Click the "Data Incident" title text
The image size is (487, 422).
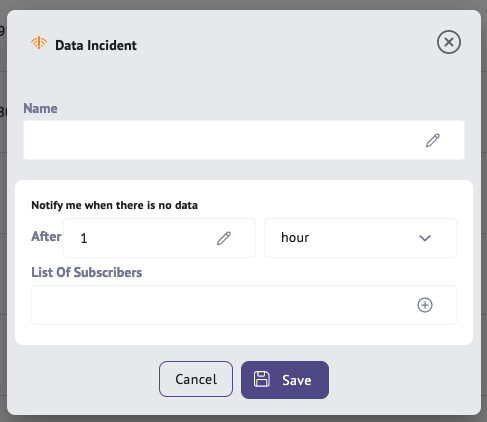tap(96, 45)
